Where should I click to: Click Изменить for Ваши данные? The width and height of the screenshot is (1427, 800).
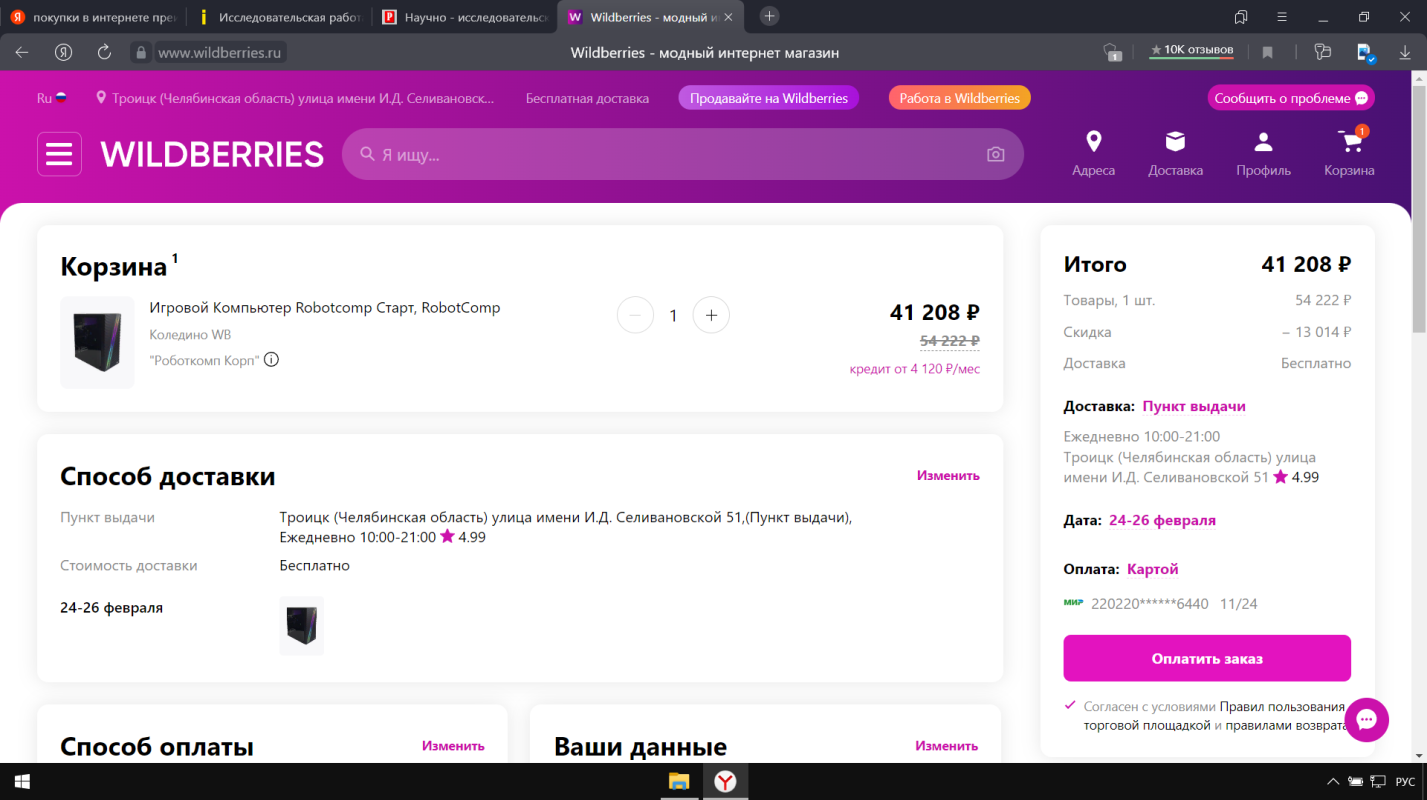[x=946, y=745]
